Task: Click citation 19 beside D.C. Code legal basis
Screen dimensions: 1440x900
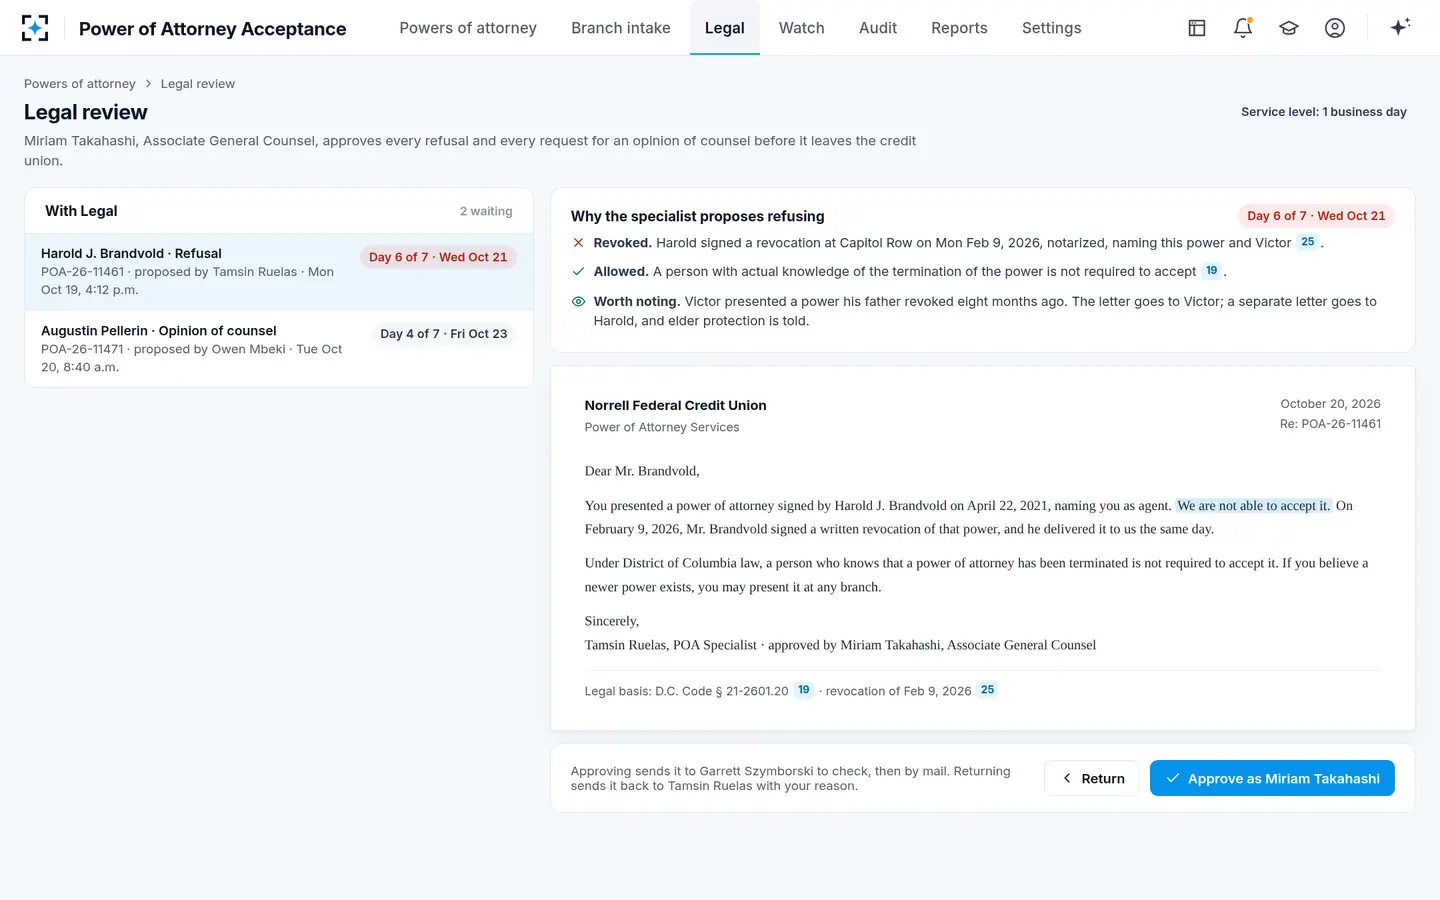Action: 803,690
